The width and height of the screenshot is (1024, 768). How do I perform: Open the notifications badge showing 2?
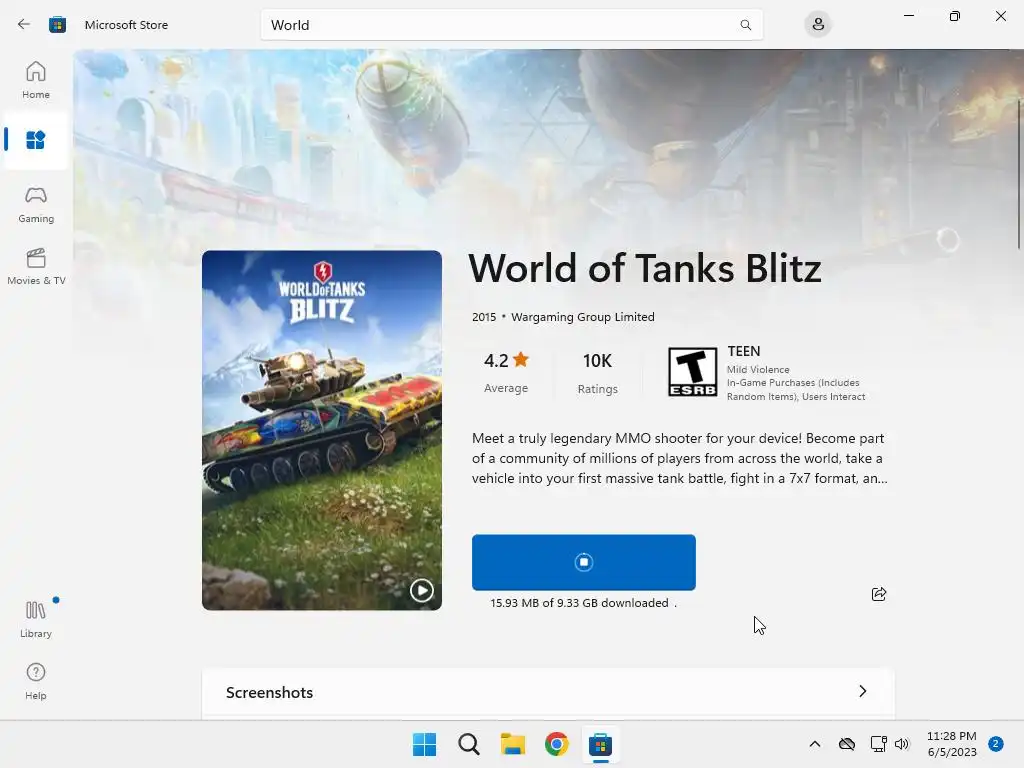point(995,744)
